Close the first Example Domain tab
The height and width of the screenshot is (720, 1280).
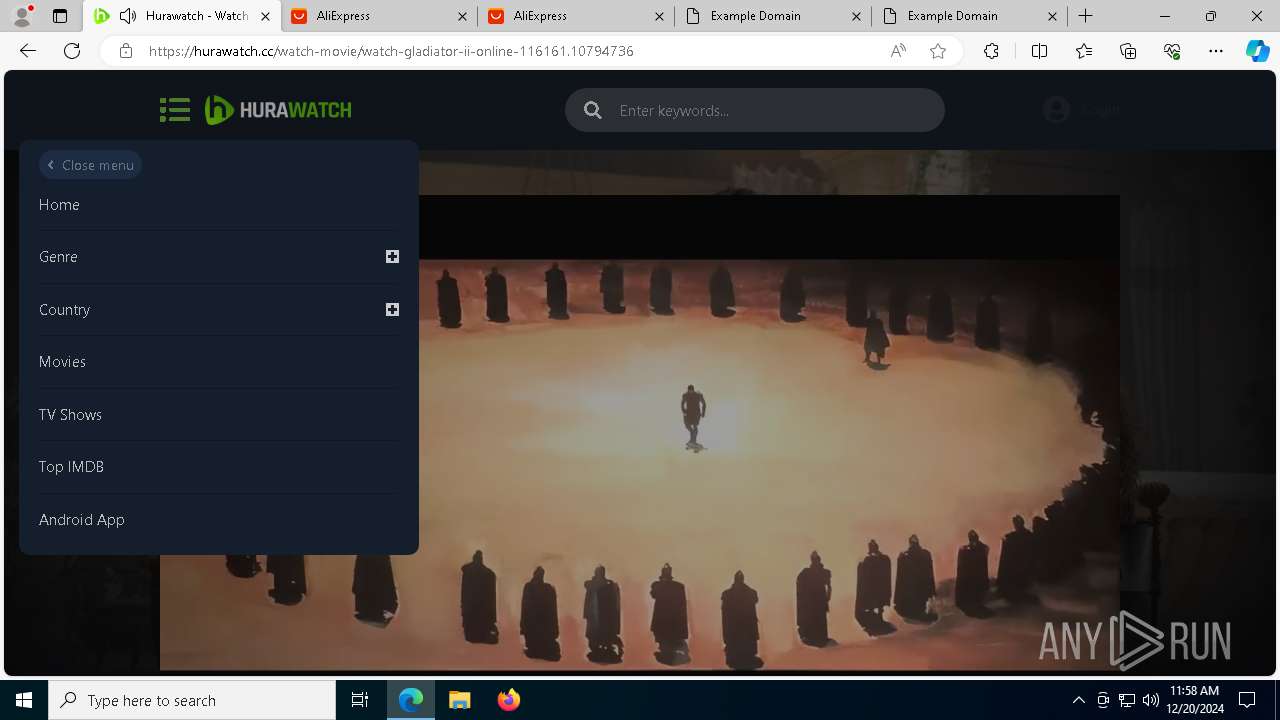tap(856, 16)
